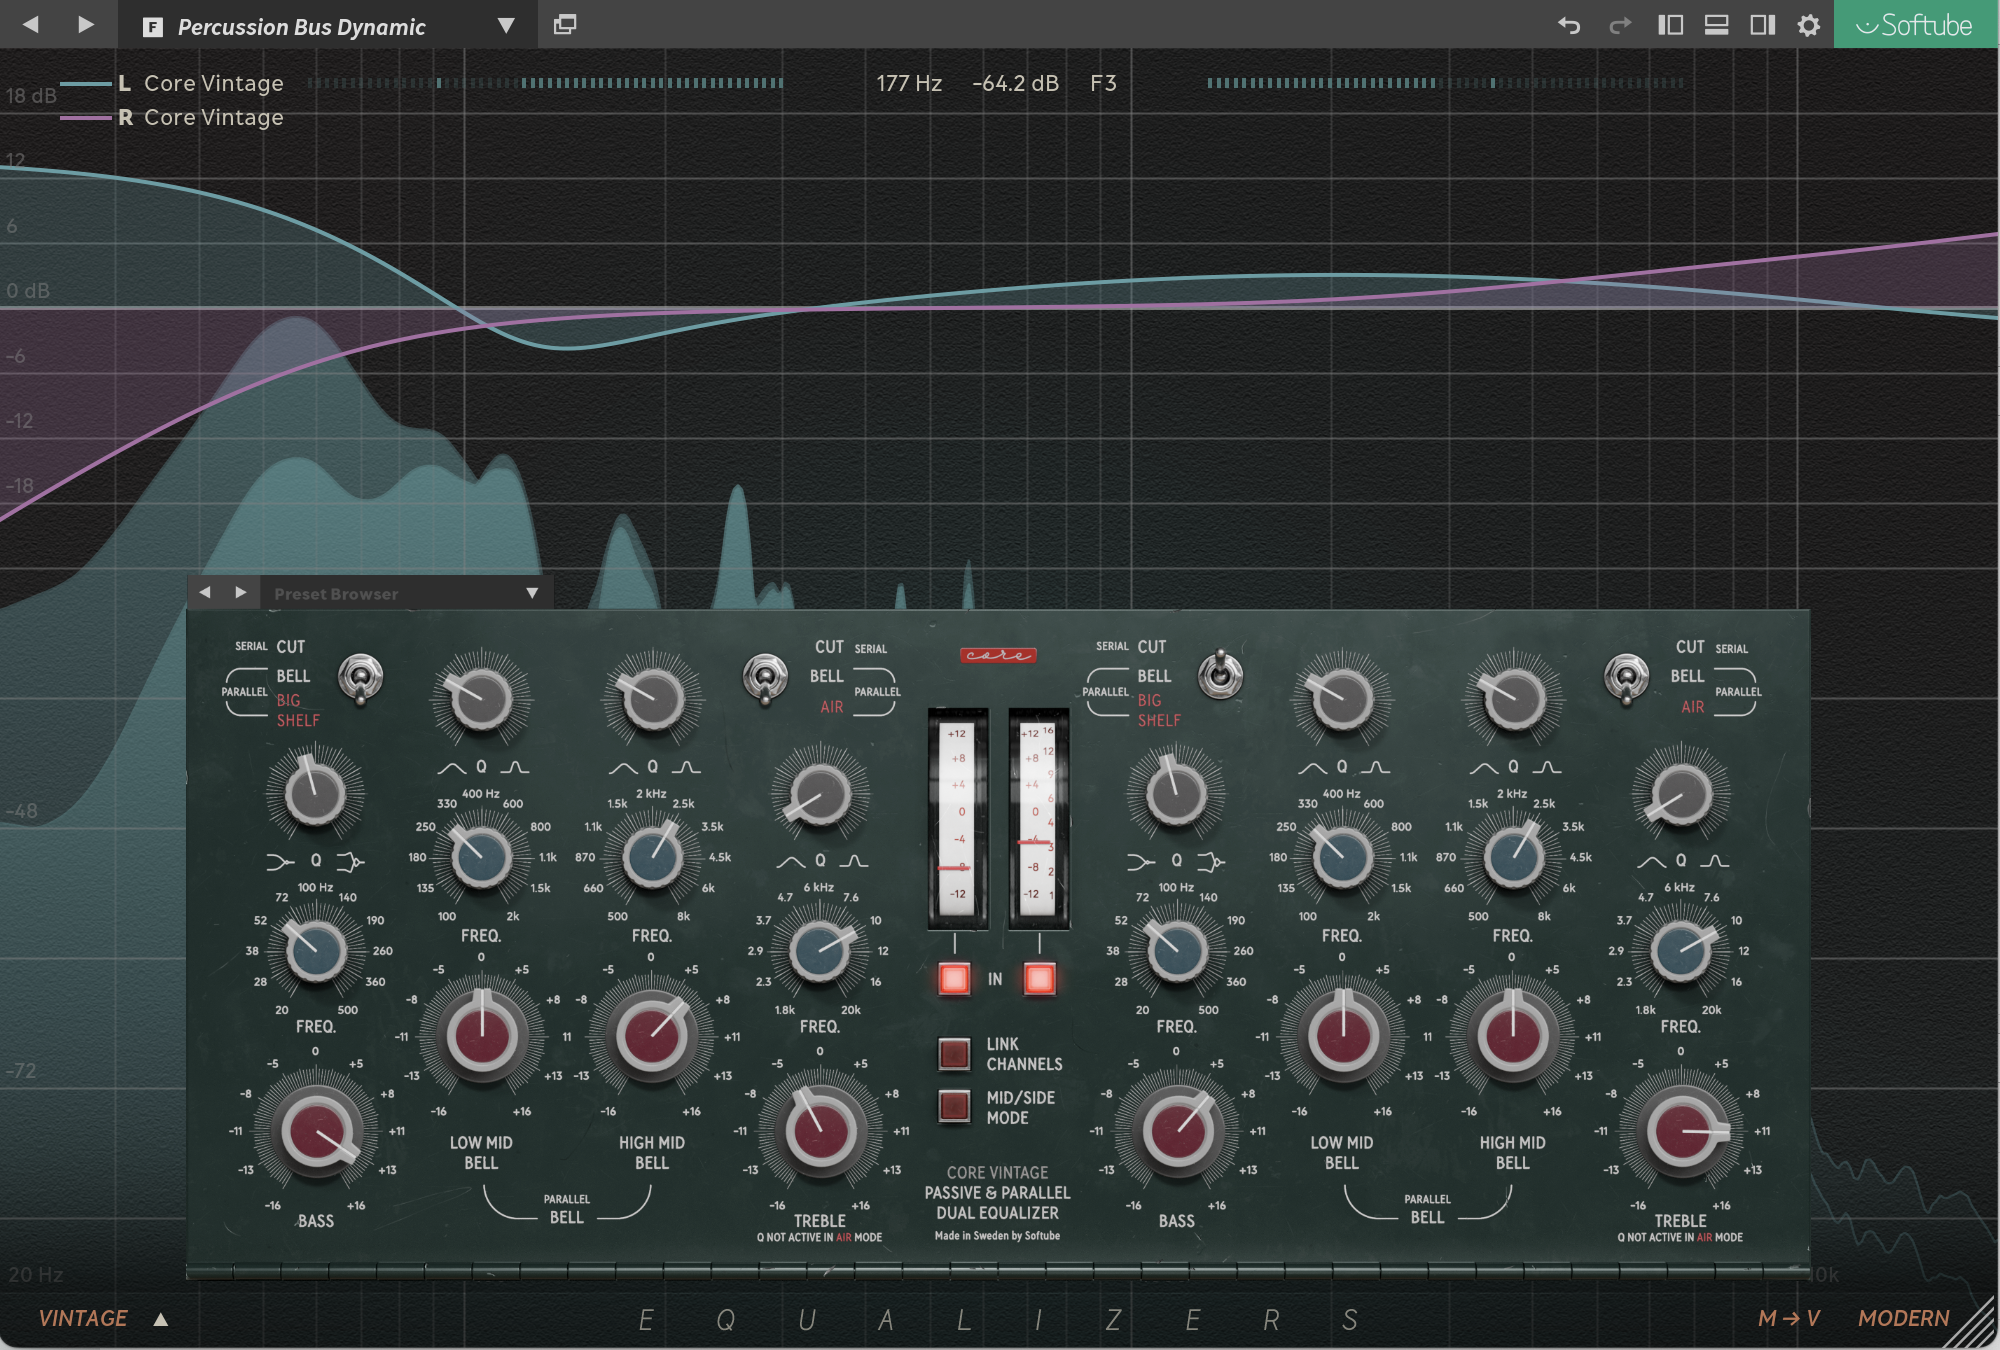Click the duplicate preset icon beside preset name

tap(565, 25)
